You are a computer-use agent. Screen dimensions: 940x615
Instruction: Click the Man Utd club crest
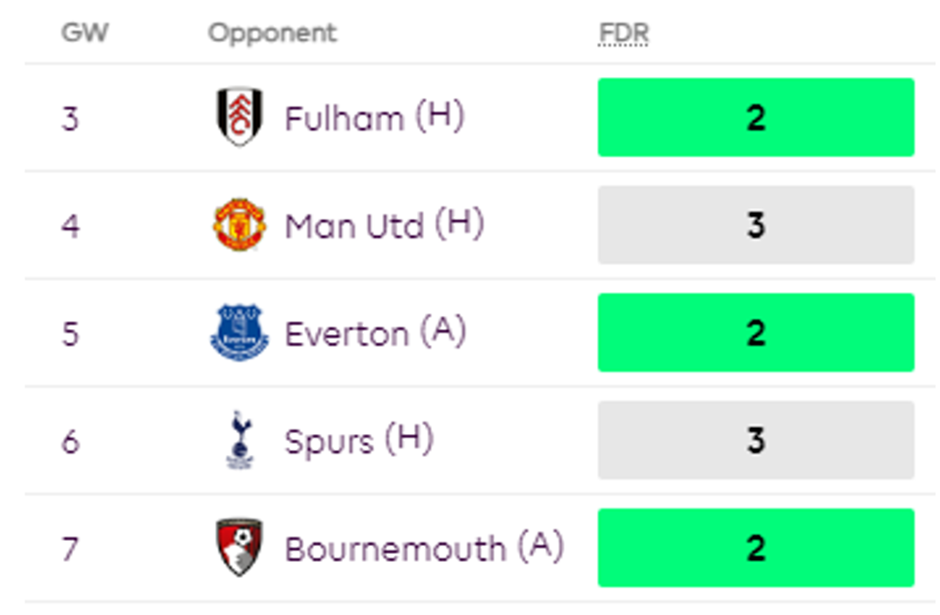click(239, 225)
